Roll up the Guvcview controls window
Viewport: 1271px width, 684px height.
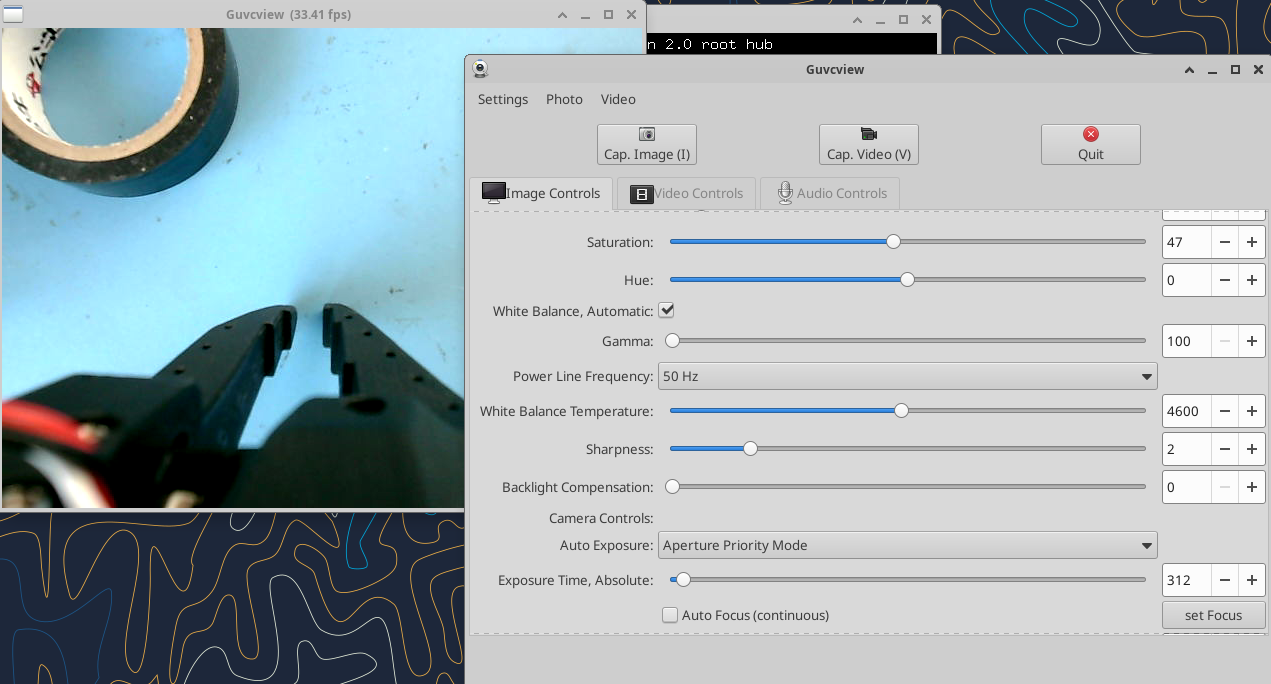(x=1189, y=70)
